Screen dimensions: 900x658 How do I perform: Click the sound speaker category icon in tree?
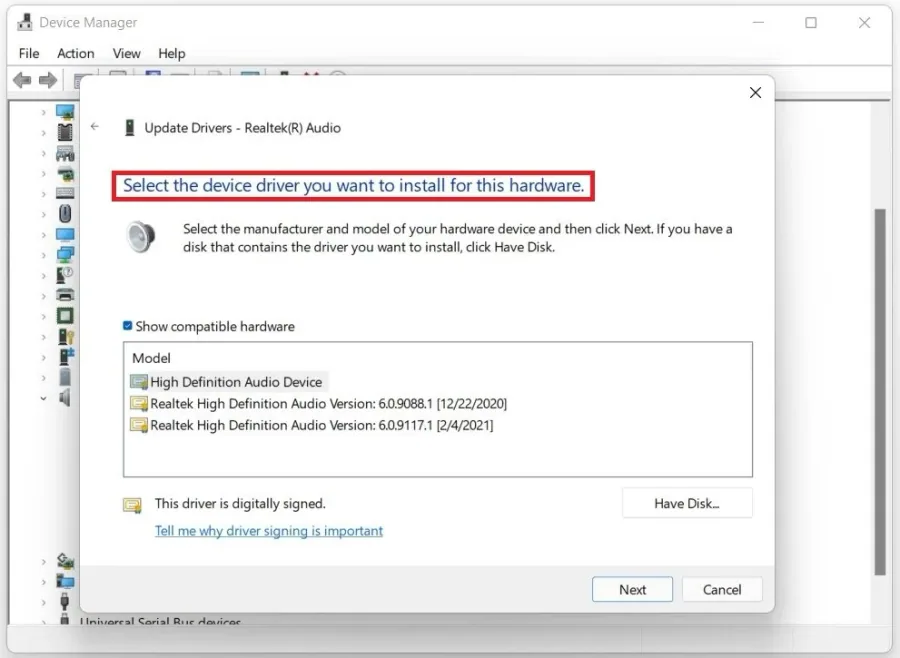pyautogui.click(x=65, y=397)
